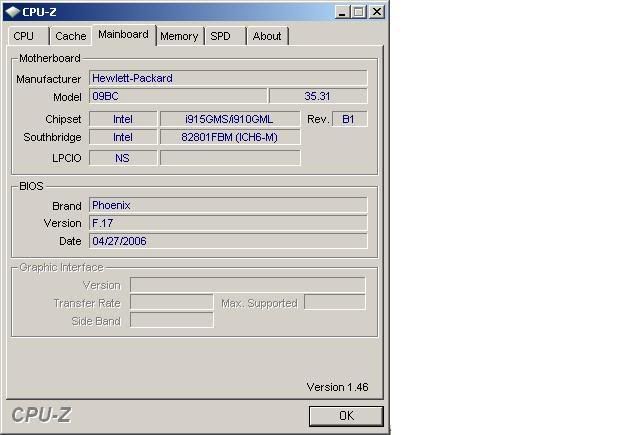
Task: Go to the About tab
Action: pyautogui.click(x=267, y=36)
